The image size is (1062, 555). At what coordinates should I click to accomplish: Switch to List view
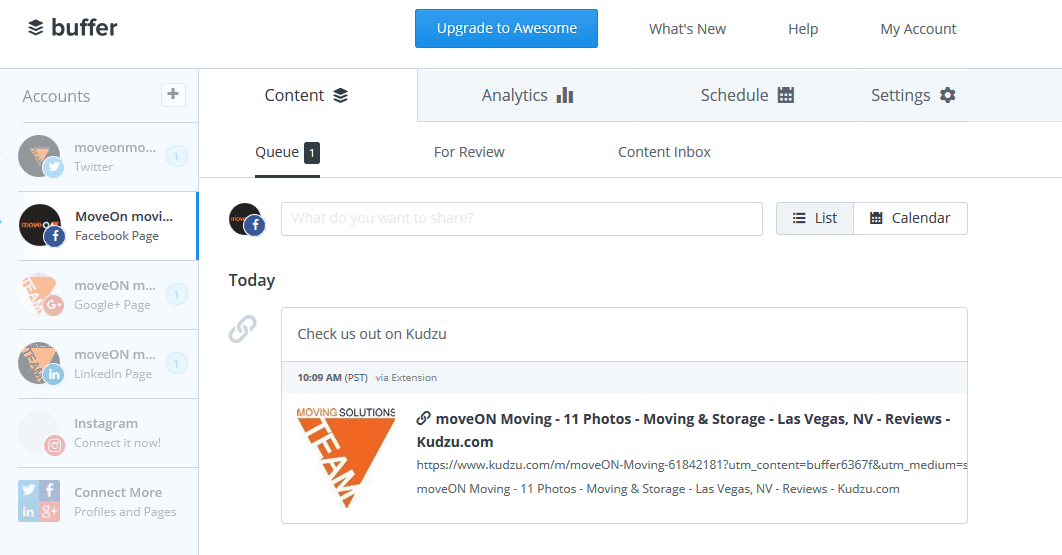815,218
